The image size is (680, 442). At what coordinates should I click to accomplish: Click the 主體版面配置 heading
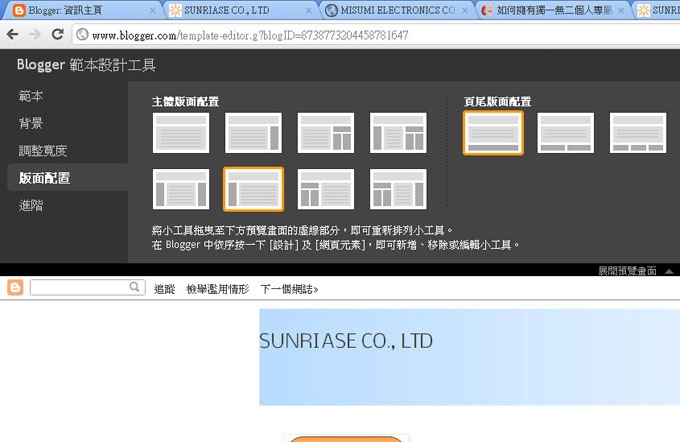point(185,101)
